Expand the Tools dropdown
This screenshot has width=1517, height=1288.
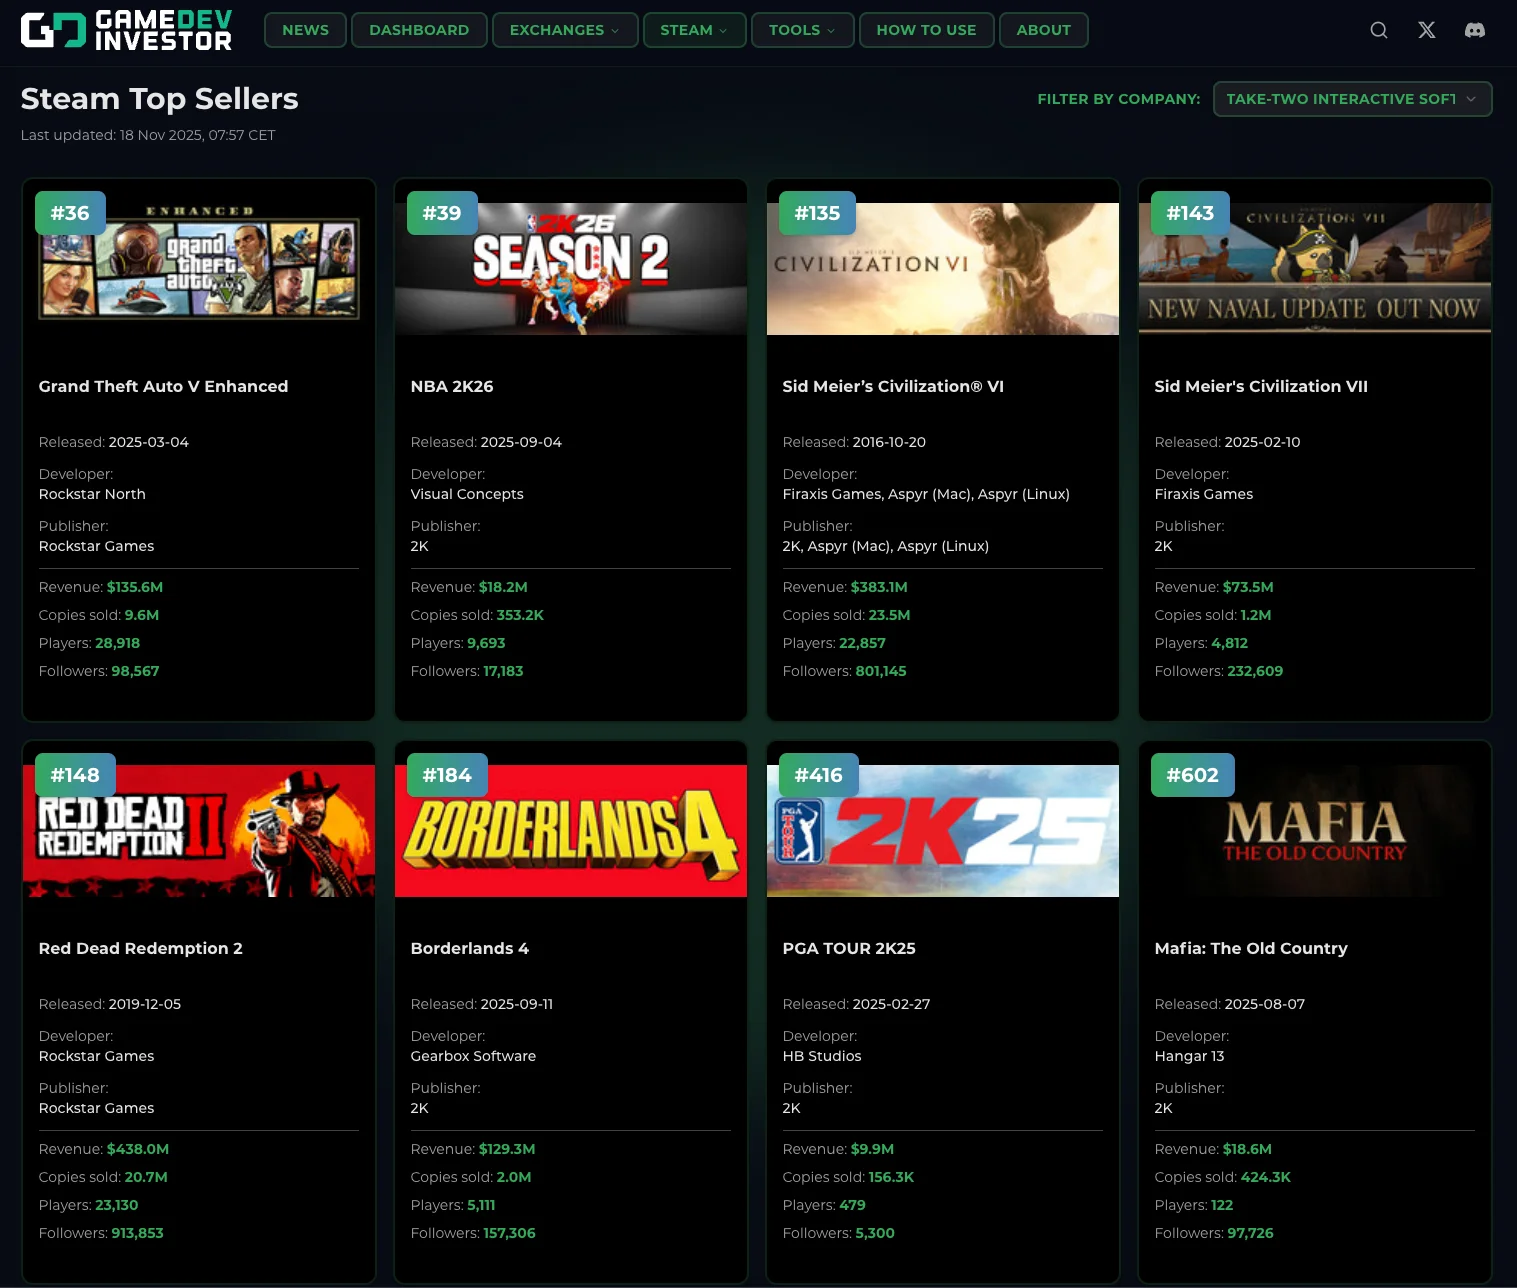(801, 30)
